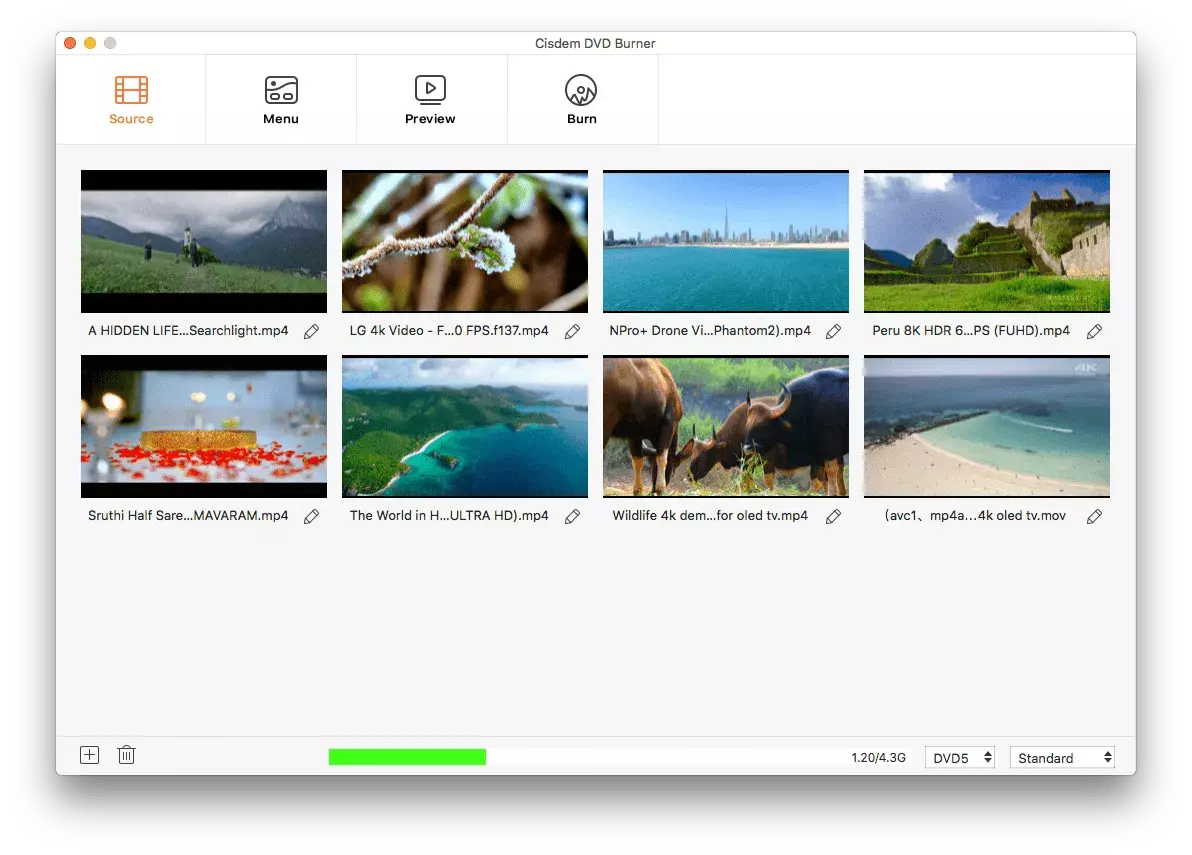Open editor for The World in ULTRA HD video
This screenshot has height=855, width=1192.
pyautogui.click(x=572, y=516)
